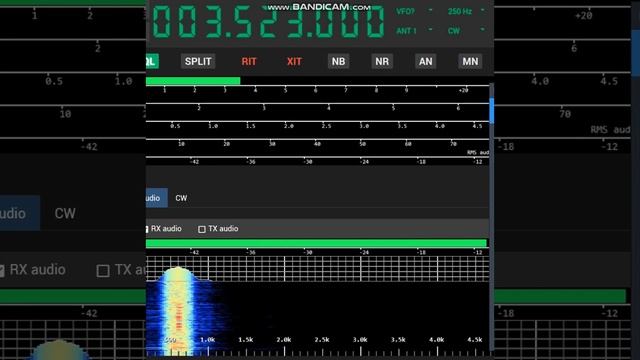Viewport: 640px width, 360px height.
Task: Open the ANT 1 antenna dropdown
Action: point(414,31)
